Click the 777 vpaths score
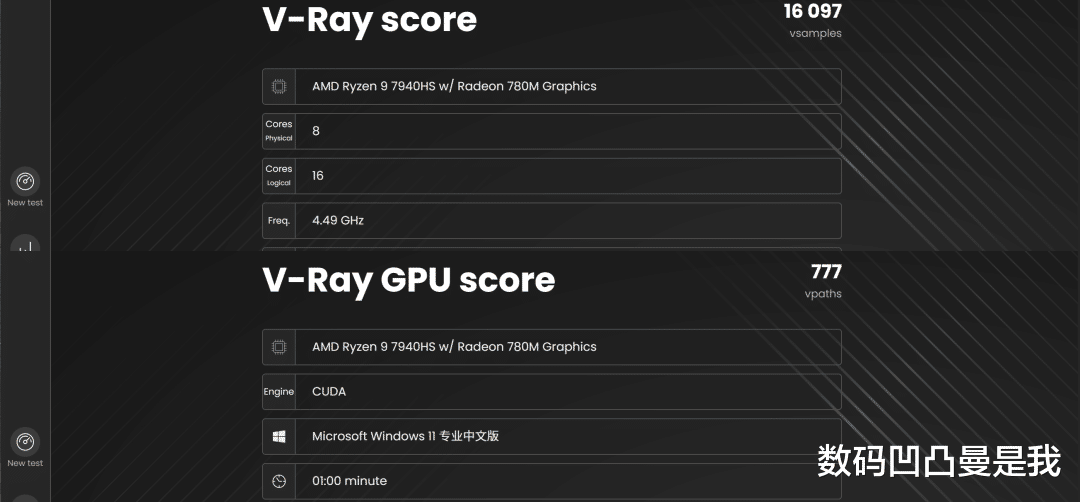The height and width of the screenshot is (502, 1080). [826, 271]
